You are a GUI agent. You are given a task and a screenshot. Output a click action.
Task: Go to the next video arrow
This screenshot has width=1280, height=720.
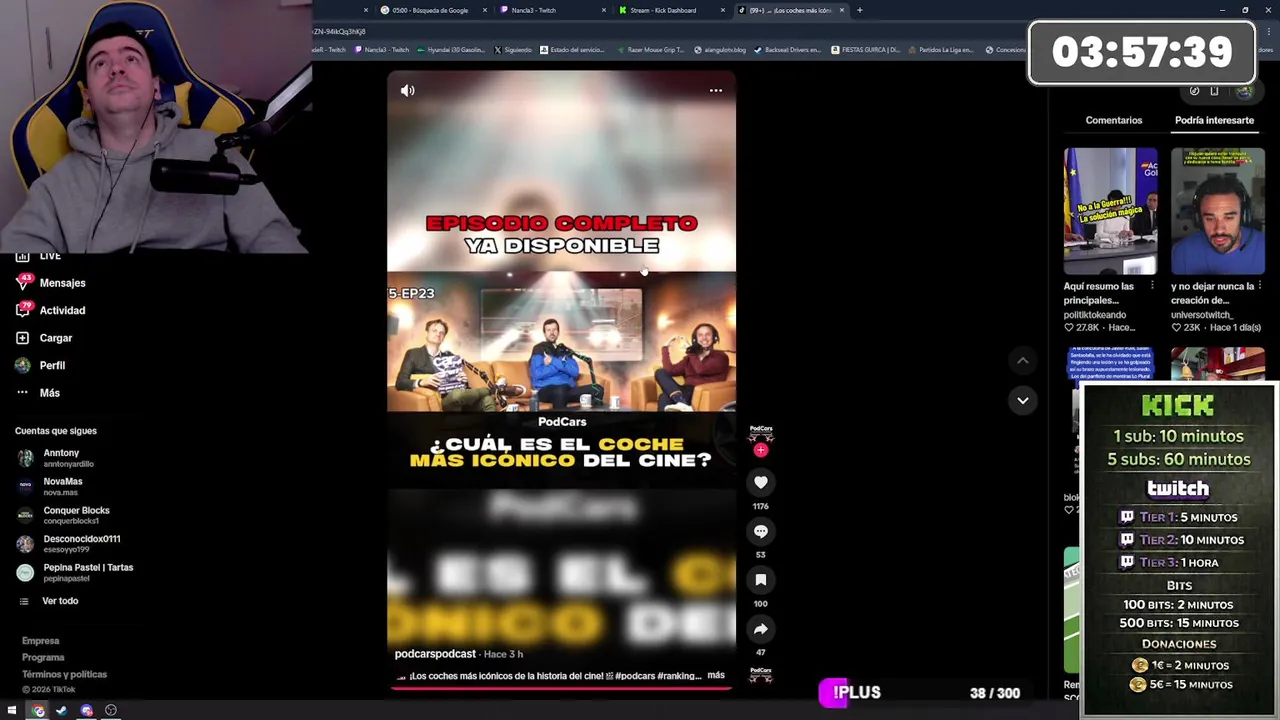point(1023,400)
